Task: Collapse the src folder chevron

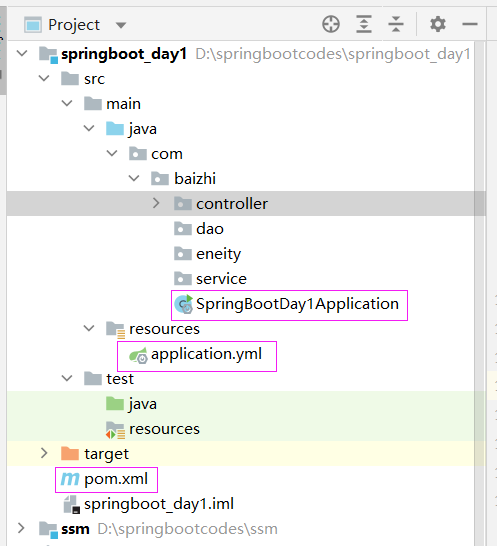Action: [x=44, y=78]
